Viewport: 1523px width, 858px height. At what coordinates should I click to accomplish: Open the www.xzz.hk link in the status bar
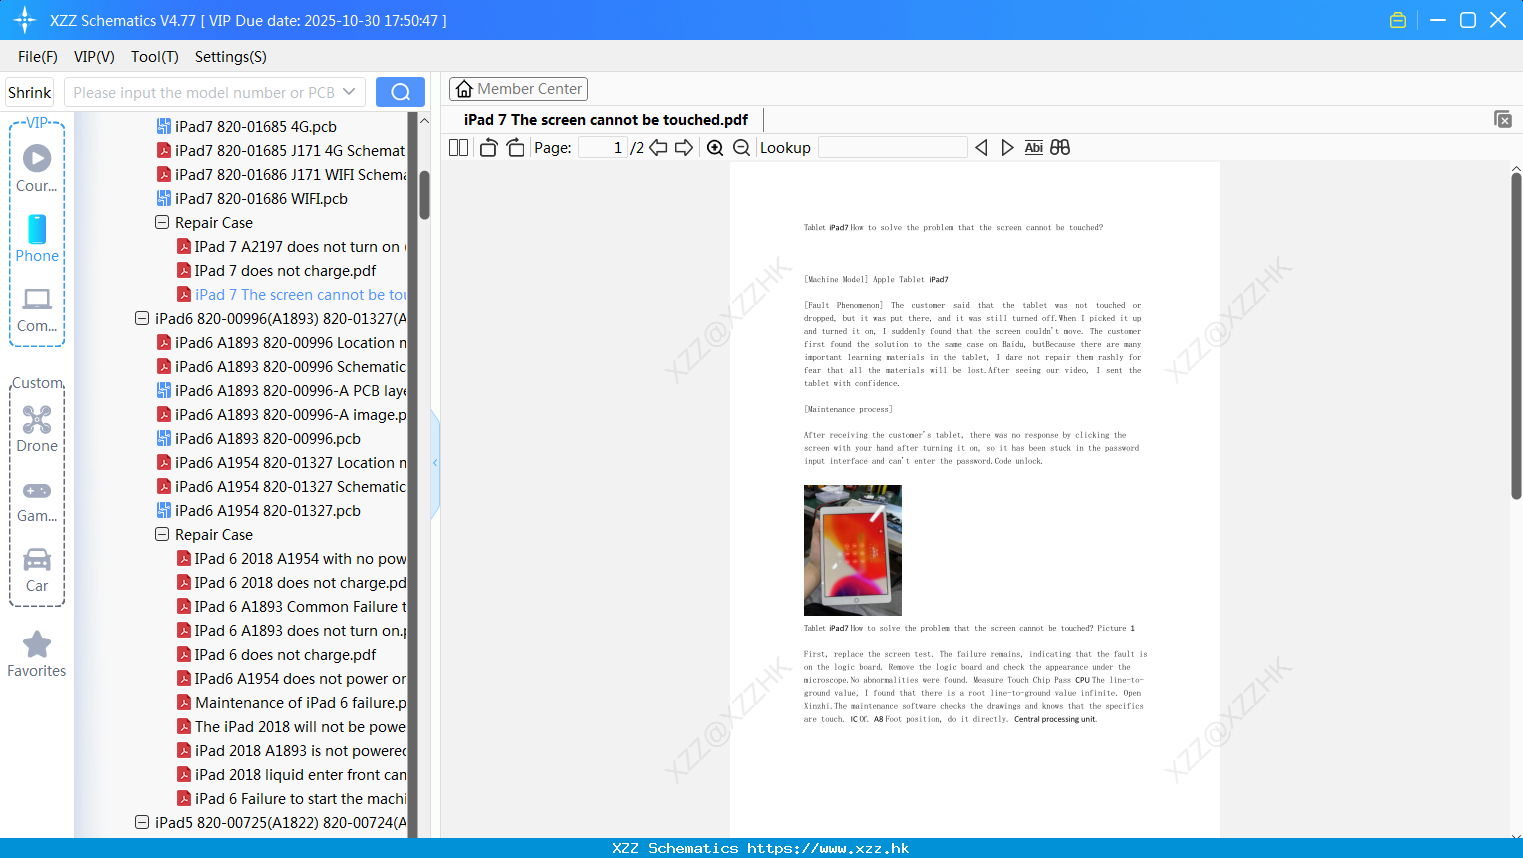[828, 848]
